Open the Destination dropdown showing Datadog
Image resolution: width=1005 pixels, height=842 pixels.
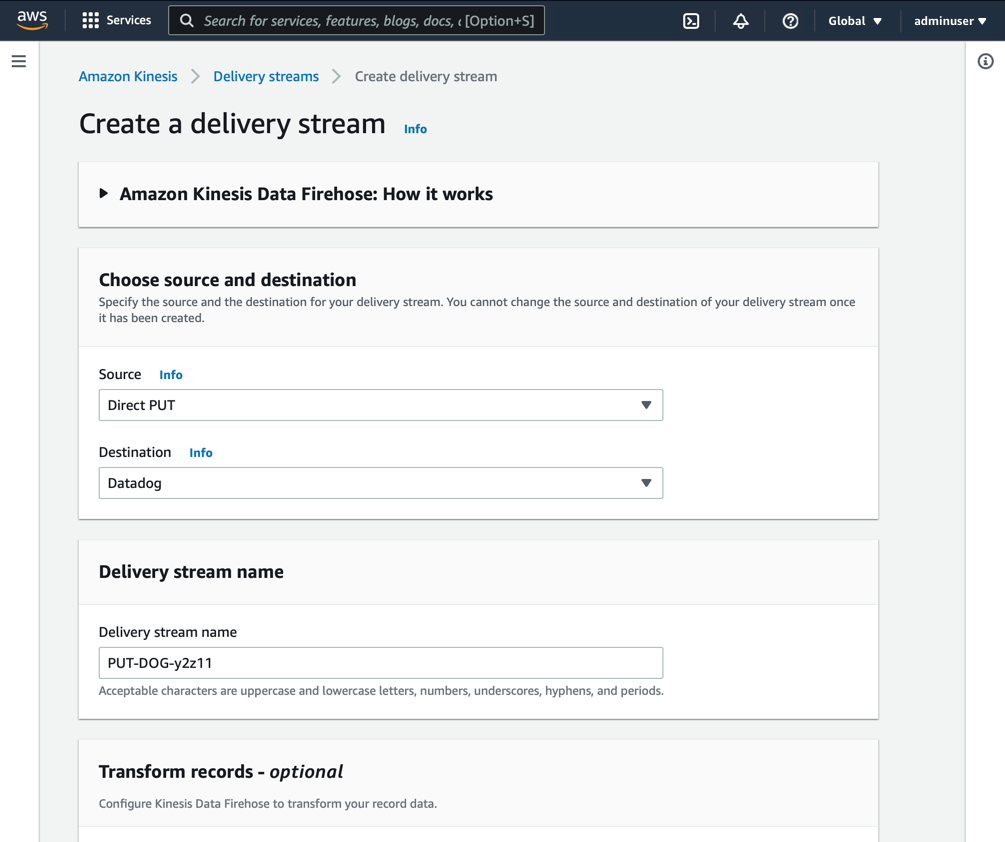pos(380,483)
